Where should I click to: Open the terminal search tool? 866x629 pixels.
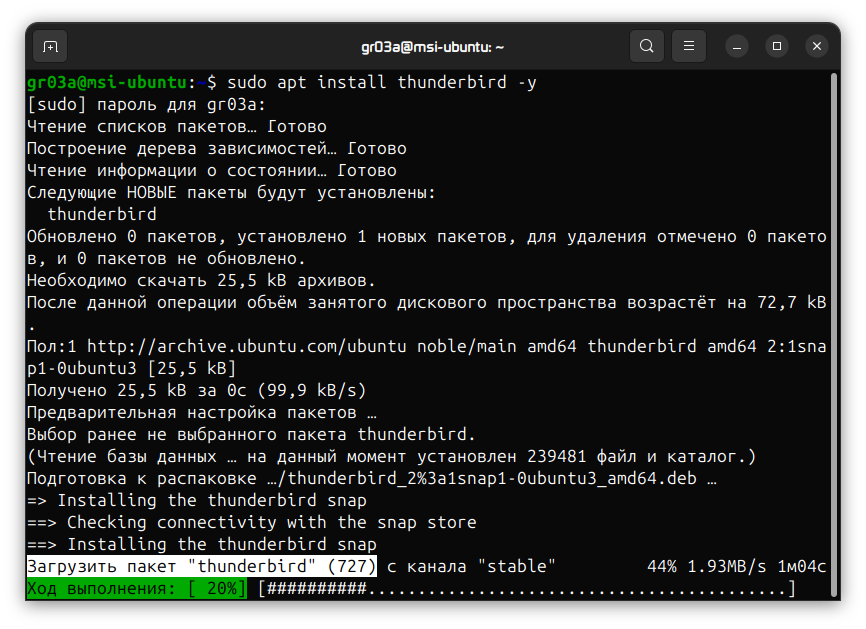pos(647,46)
